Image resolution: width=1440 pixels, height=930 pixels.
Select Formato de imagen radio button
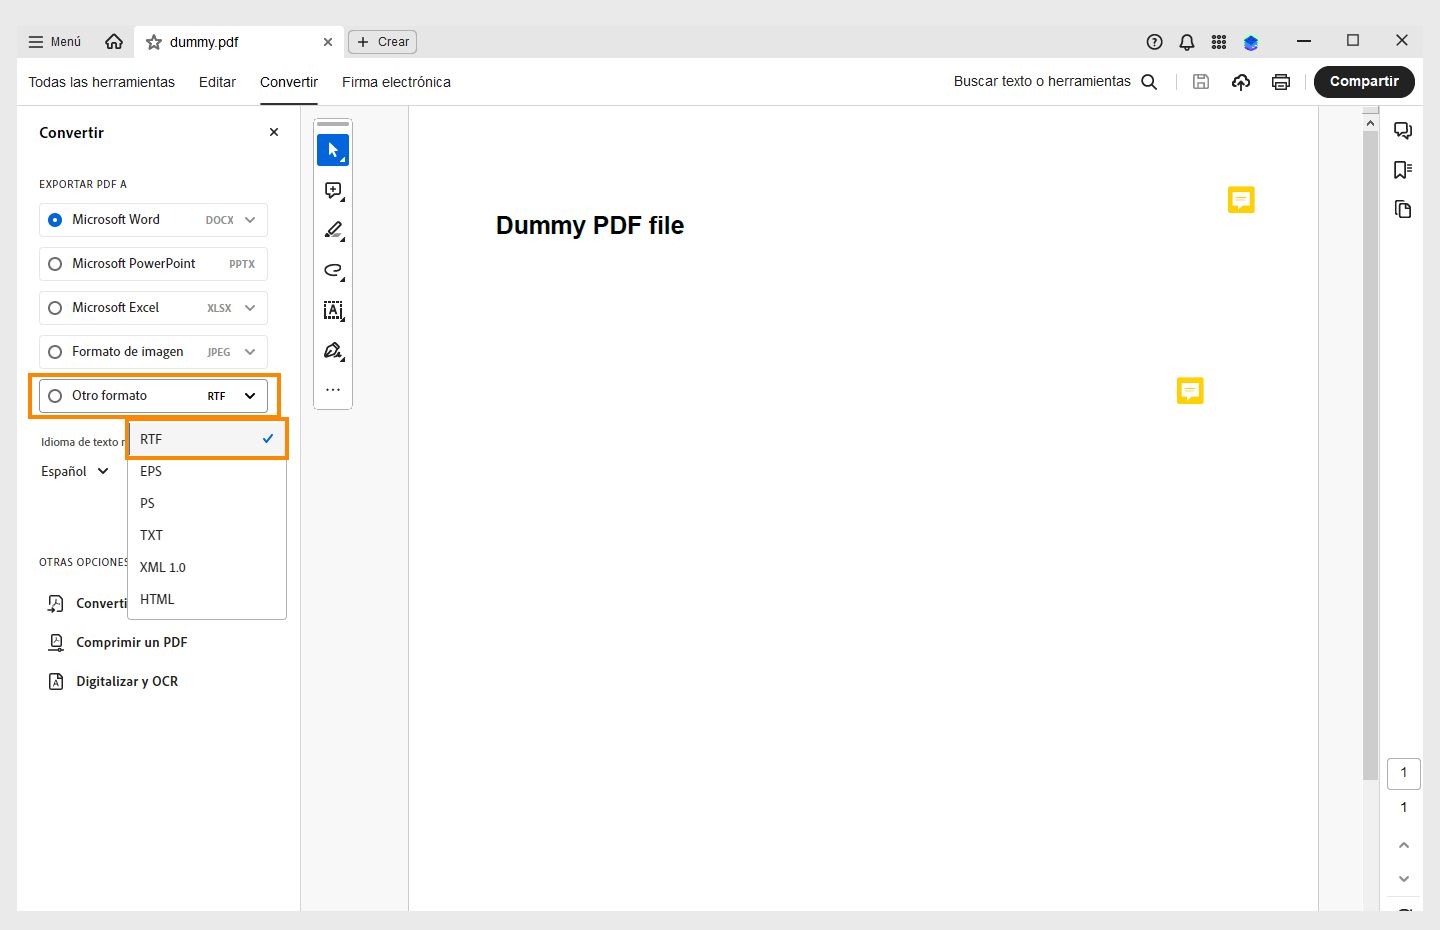tap(55, 352)
